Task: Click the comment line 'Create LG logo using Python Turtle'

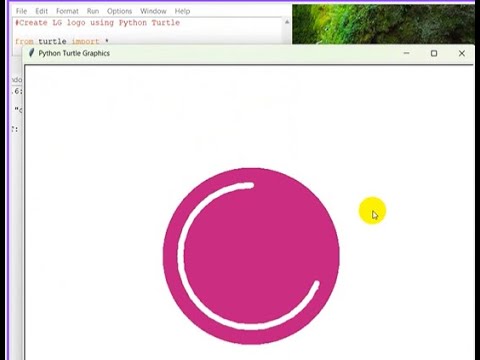Action: tap(98, 23)
